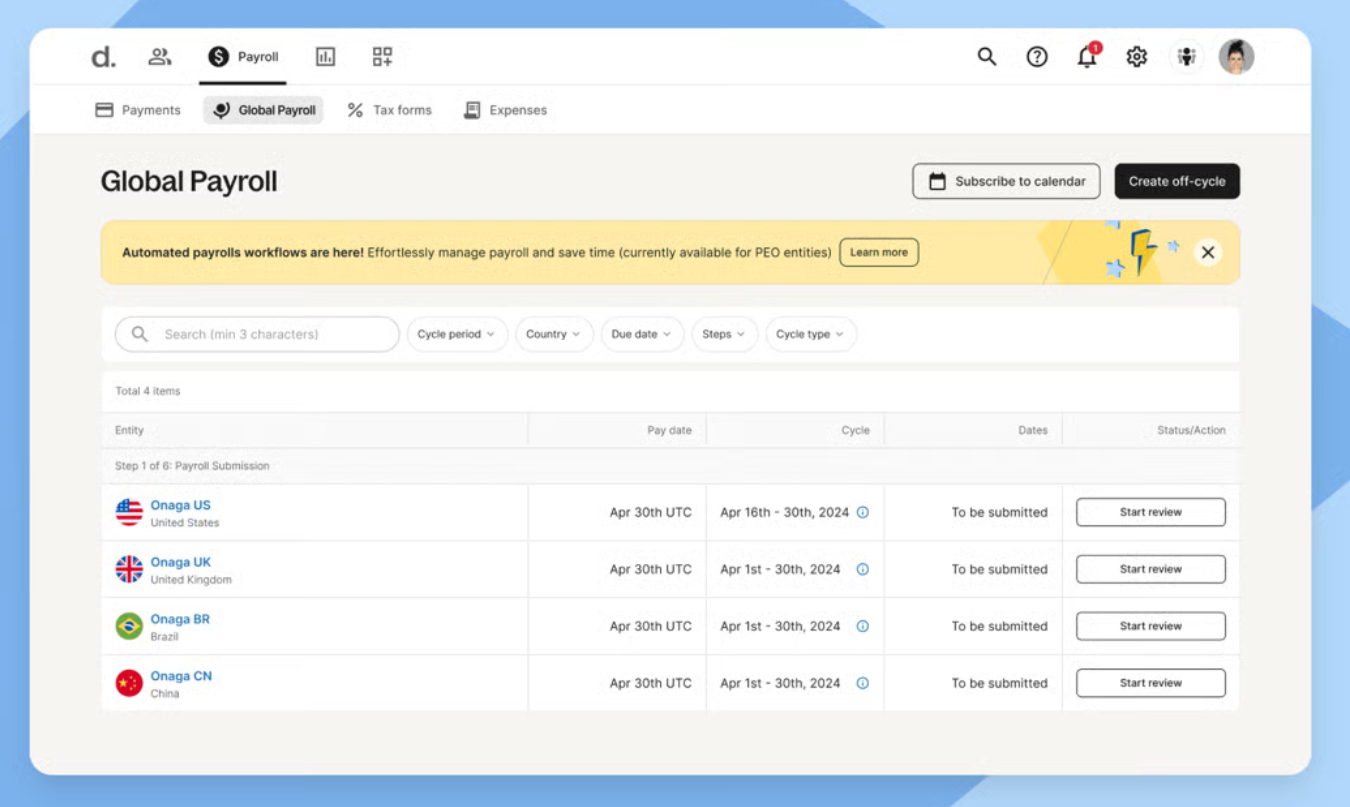The width and height of the screenshot is (1350, 807).
Task: Expand the Country filter dropdown
Action: (x=554, y=334)
